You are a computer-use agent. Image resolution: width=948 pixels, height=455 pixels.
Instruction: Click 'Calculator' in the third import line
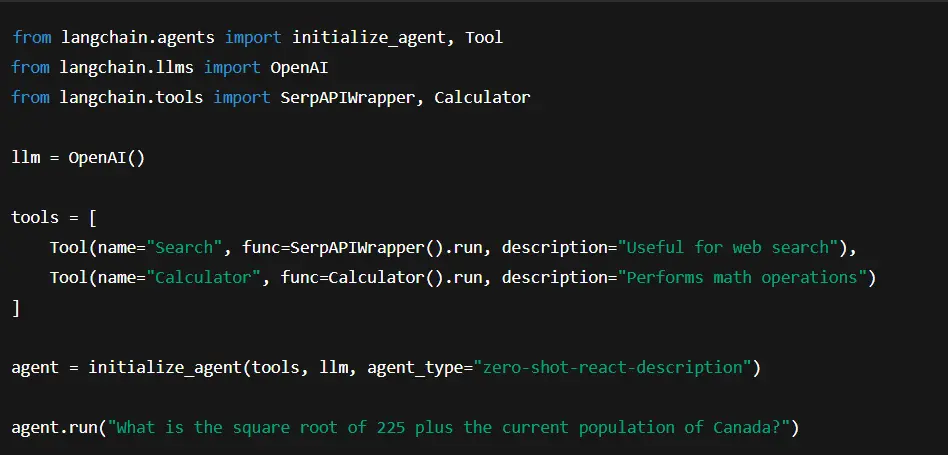click(482, 97)
